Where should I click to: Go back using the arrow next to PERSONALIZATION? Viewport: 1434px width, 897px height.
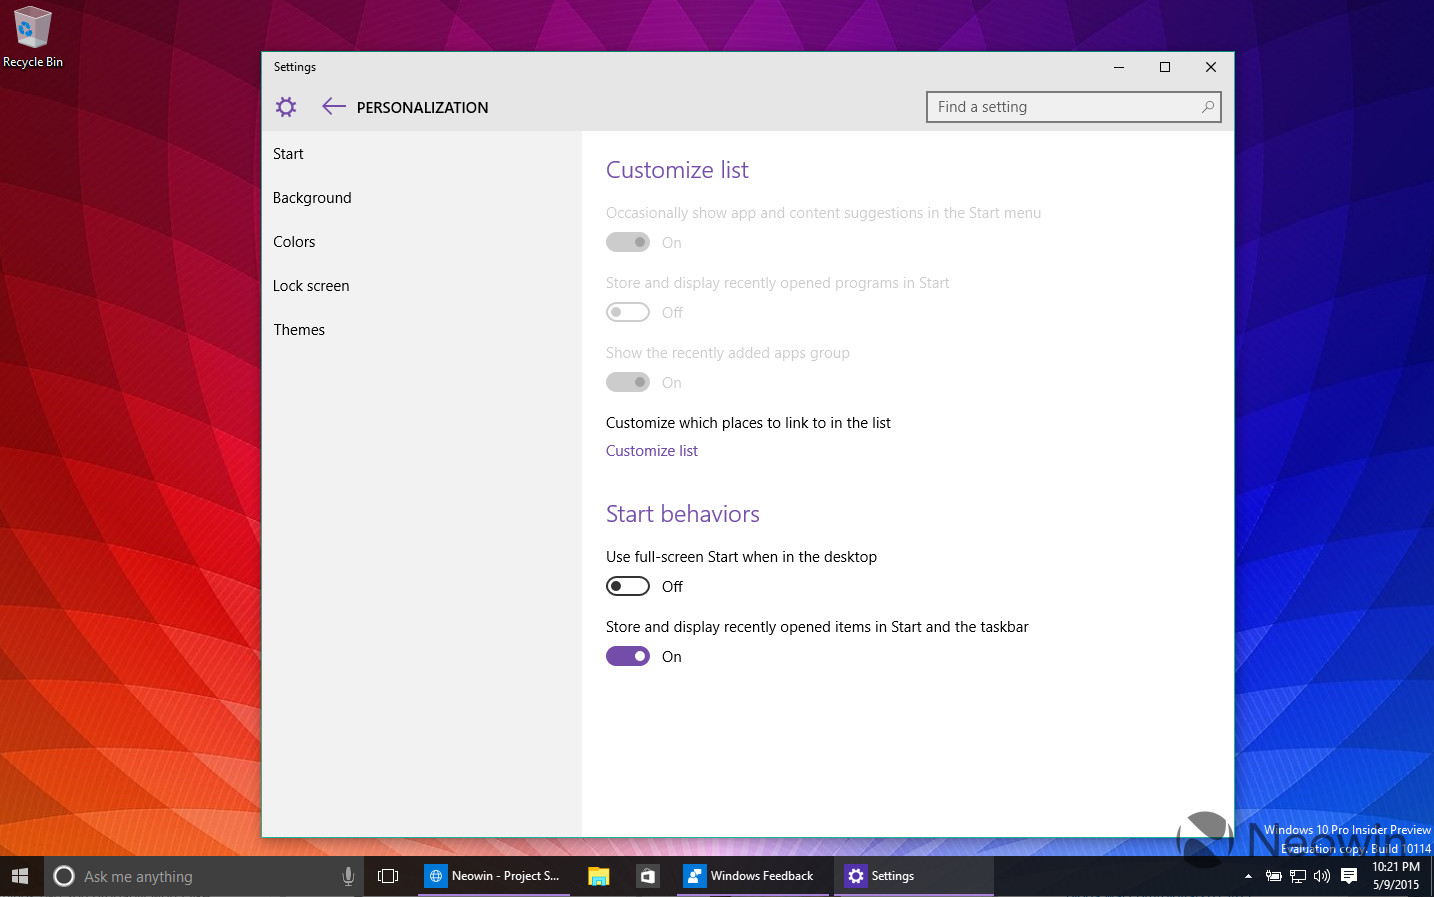click(x=333, y=107)
